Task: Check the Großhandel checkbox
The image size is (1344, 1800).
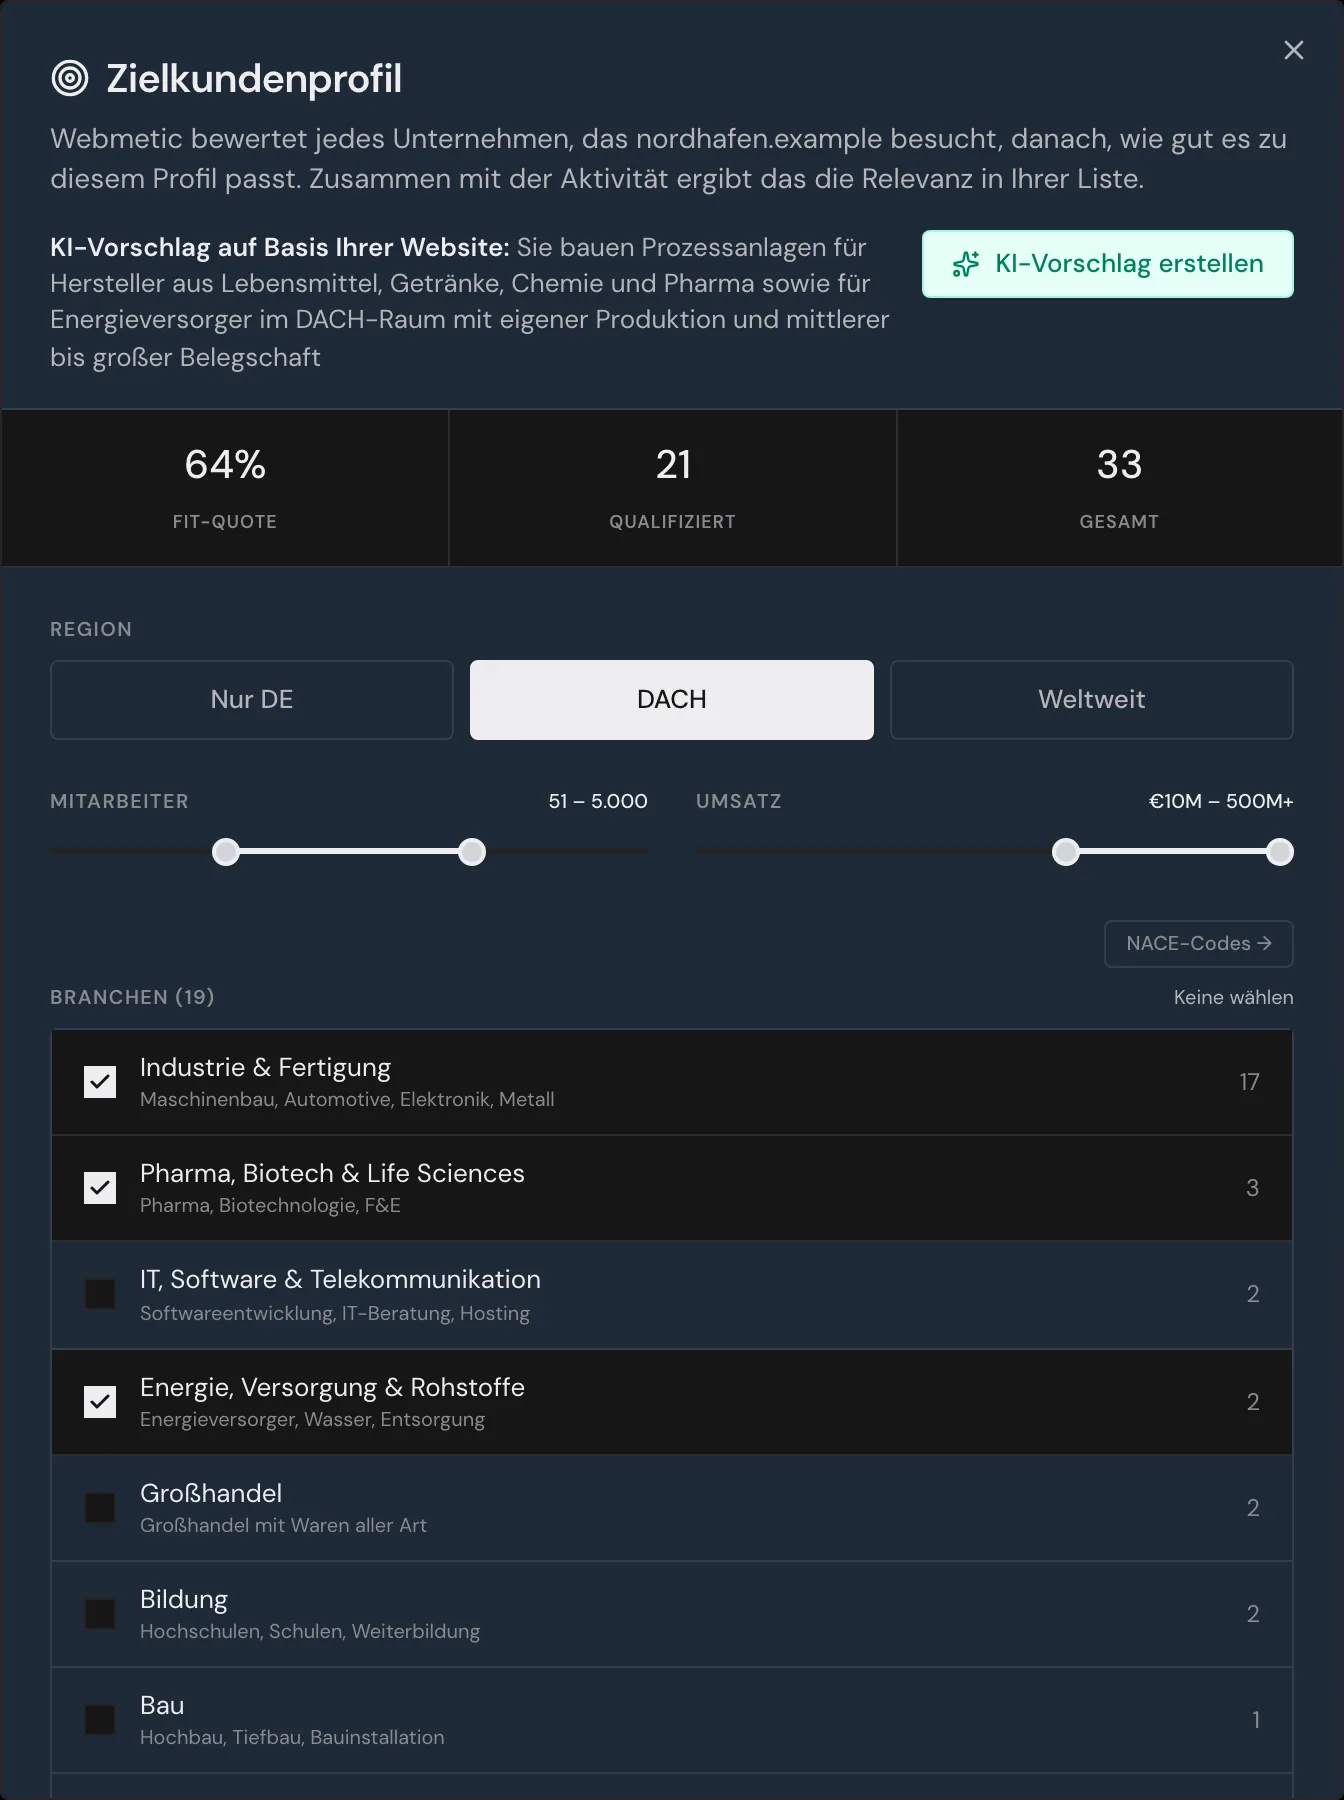Action: click(x=100, y=1508)
